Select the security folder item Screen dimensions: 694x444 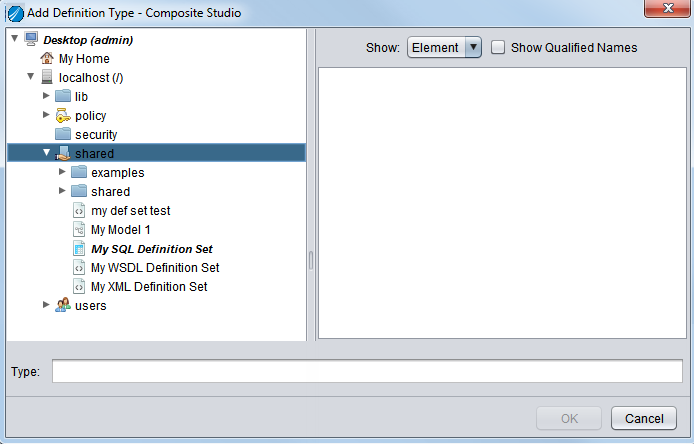click(x=96, y=135)
